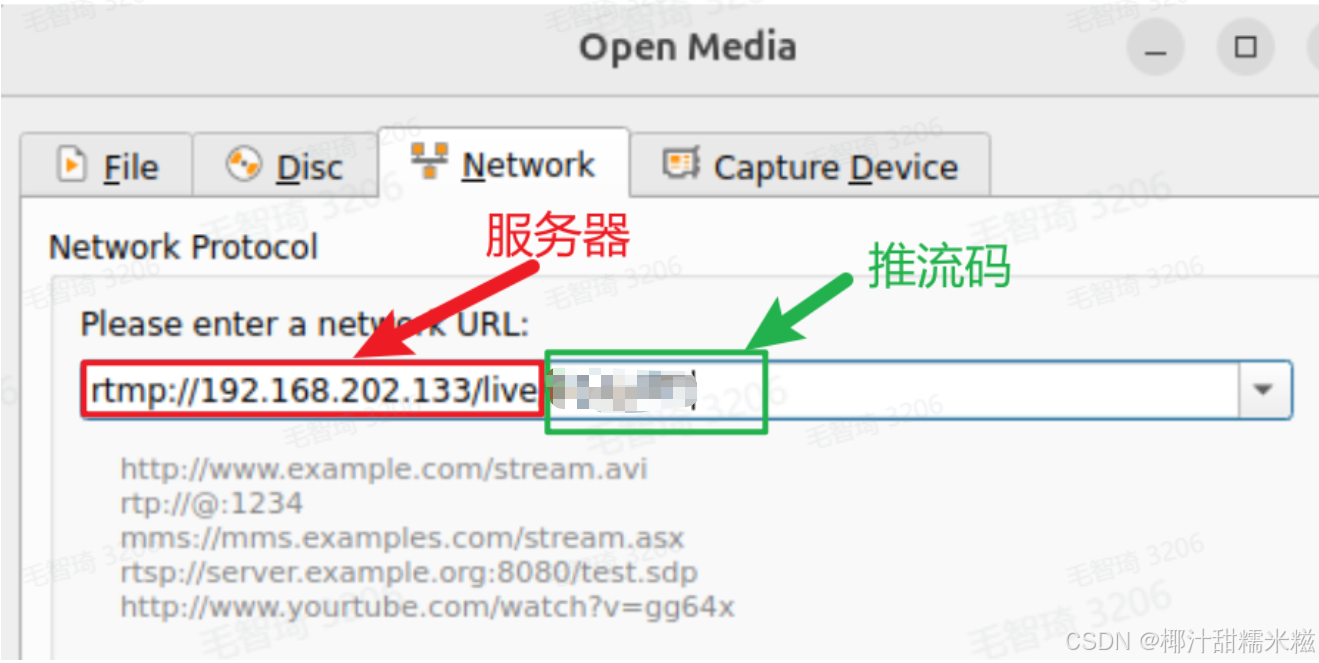Click the File tab's play-file icon
1319x663 pixels.
[71, 164]
